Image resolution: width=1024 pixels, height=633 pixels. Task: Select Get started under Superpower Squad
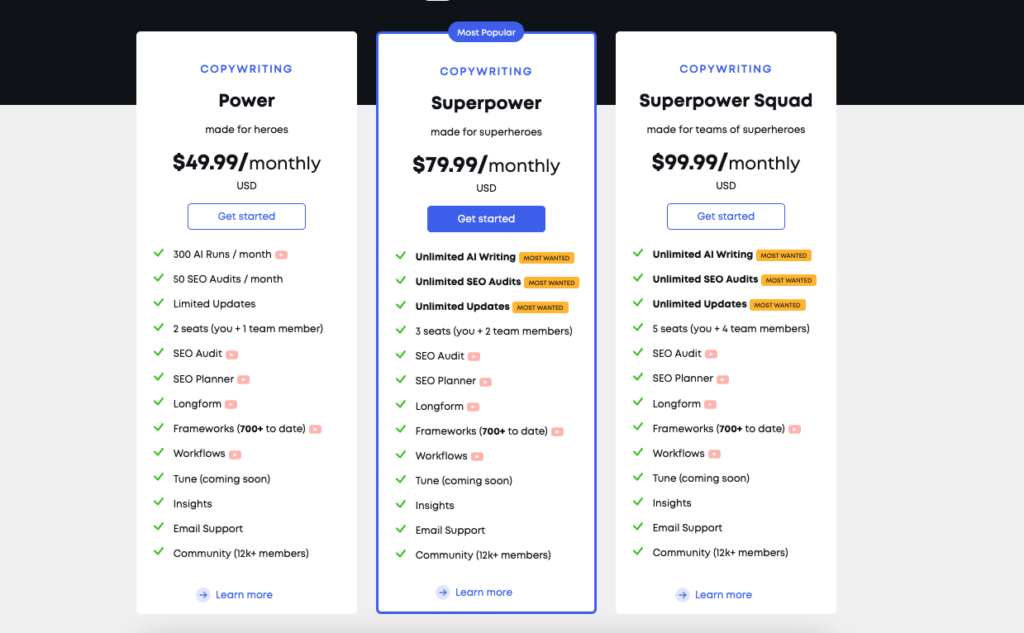tap(726, 216)
